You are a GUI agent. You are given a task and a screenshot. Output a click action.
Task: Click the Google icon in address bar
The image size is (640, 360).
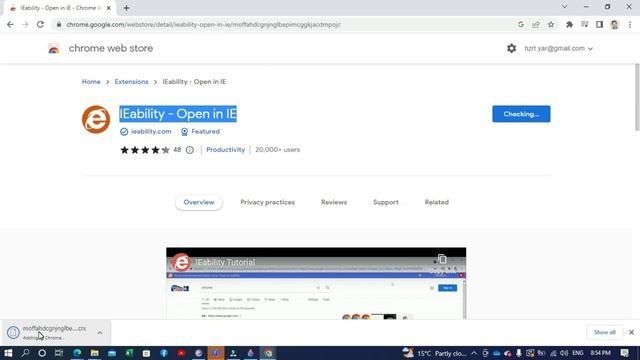[x=521, y=24]
